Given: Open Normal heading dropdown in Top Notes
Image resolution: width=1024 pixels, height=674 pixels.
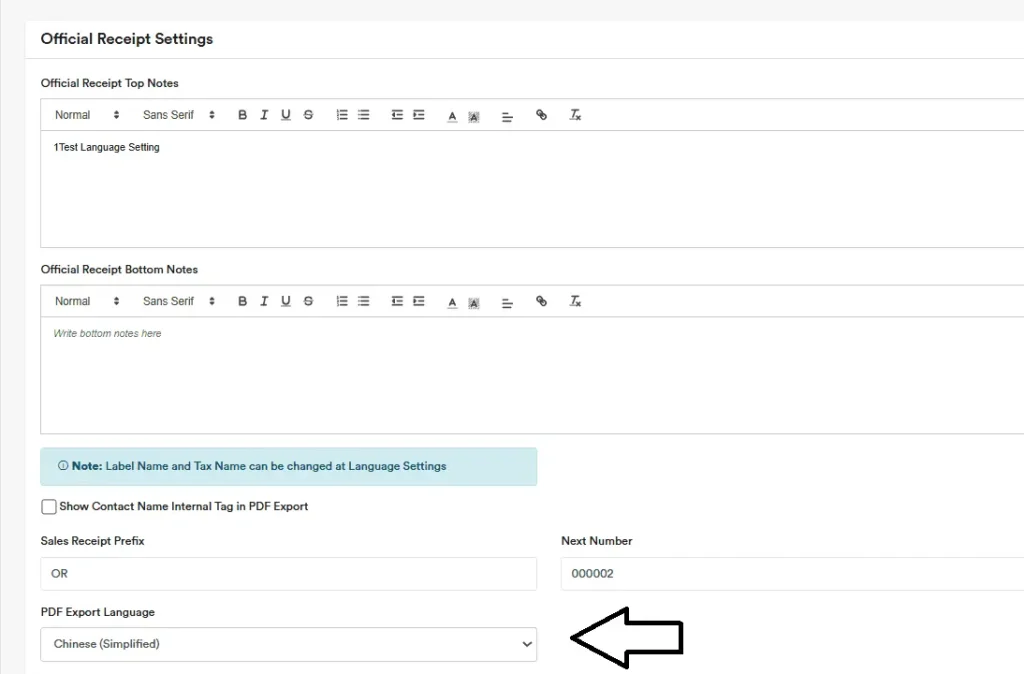Looking at the screenshot, I should click(87, 115).
